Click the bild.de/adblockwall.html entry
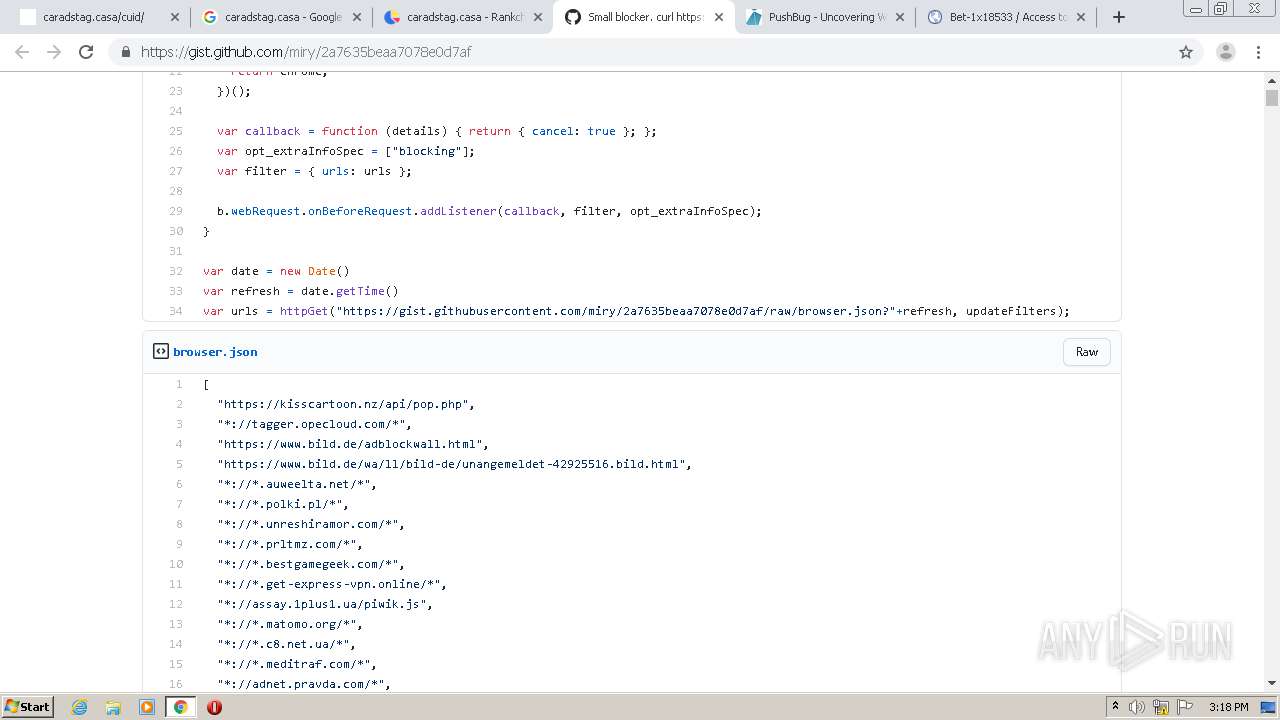 coord(352,444)
